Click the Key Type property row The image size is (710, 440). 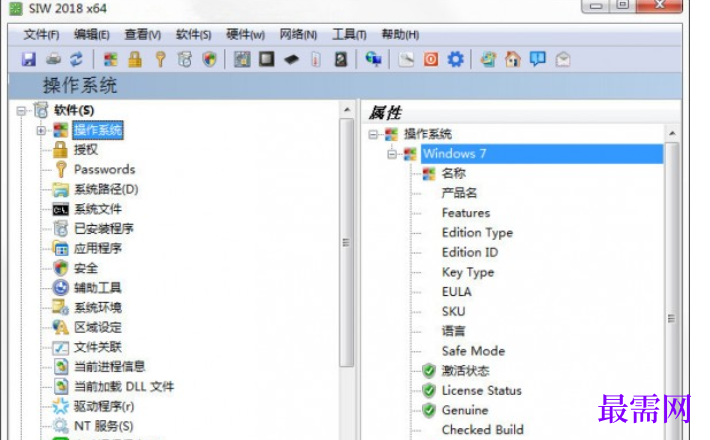(x=468, y=272)
